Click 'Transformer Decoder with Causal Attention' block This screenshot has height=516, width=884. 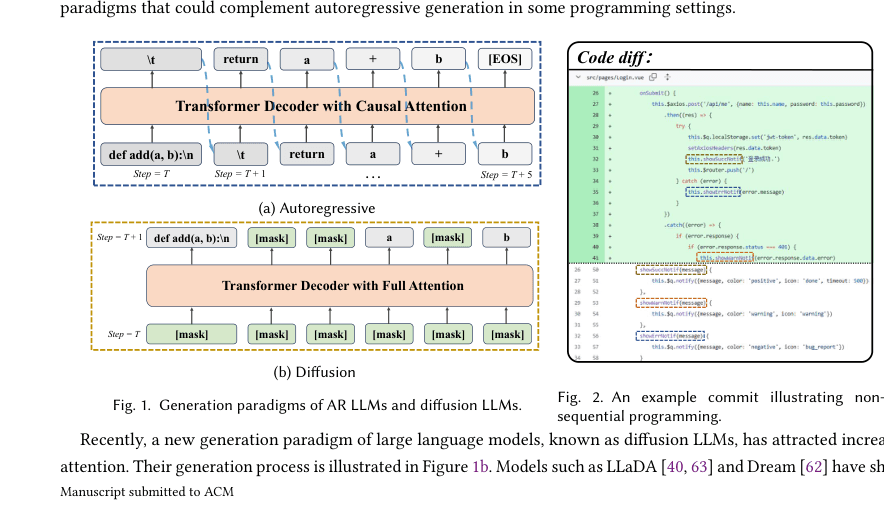[x=317, y=106]
